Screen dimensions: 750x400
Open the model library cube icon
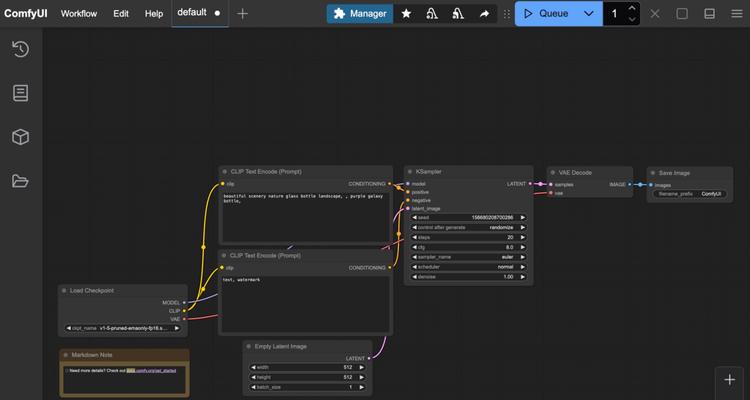coord(21,137)
